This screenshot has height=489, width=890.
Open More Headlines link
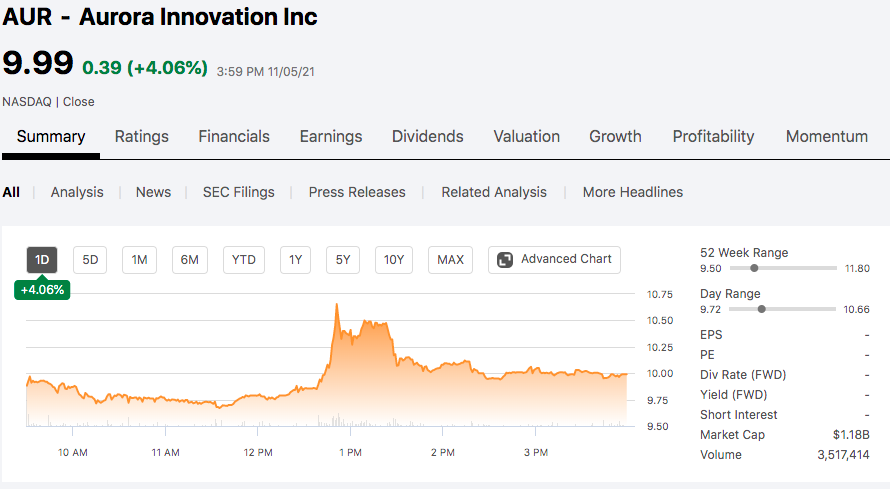[633, 192]
